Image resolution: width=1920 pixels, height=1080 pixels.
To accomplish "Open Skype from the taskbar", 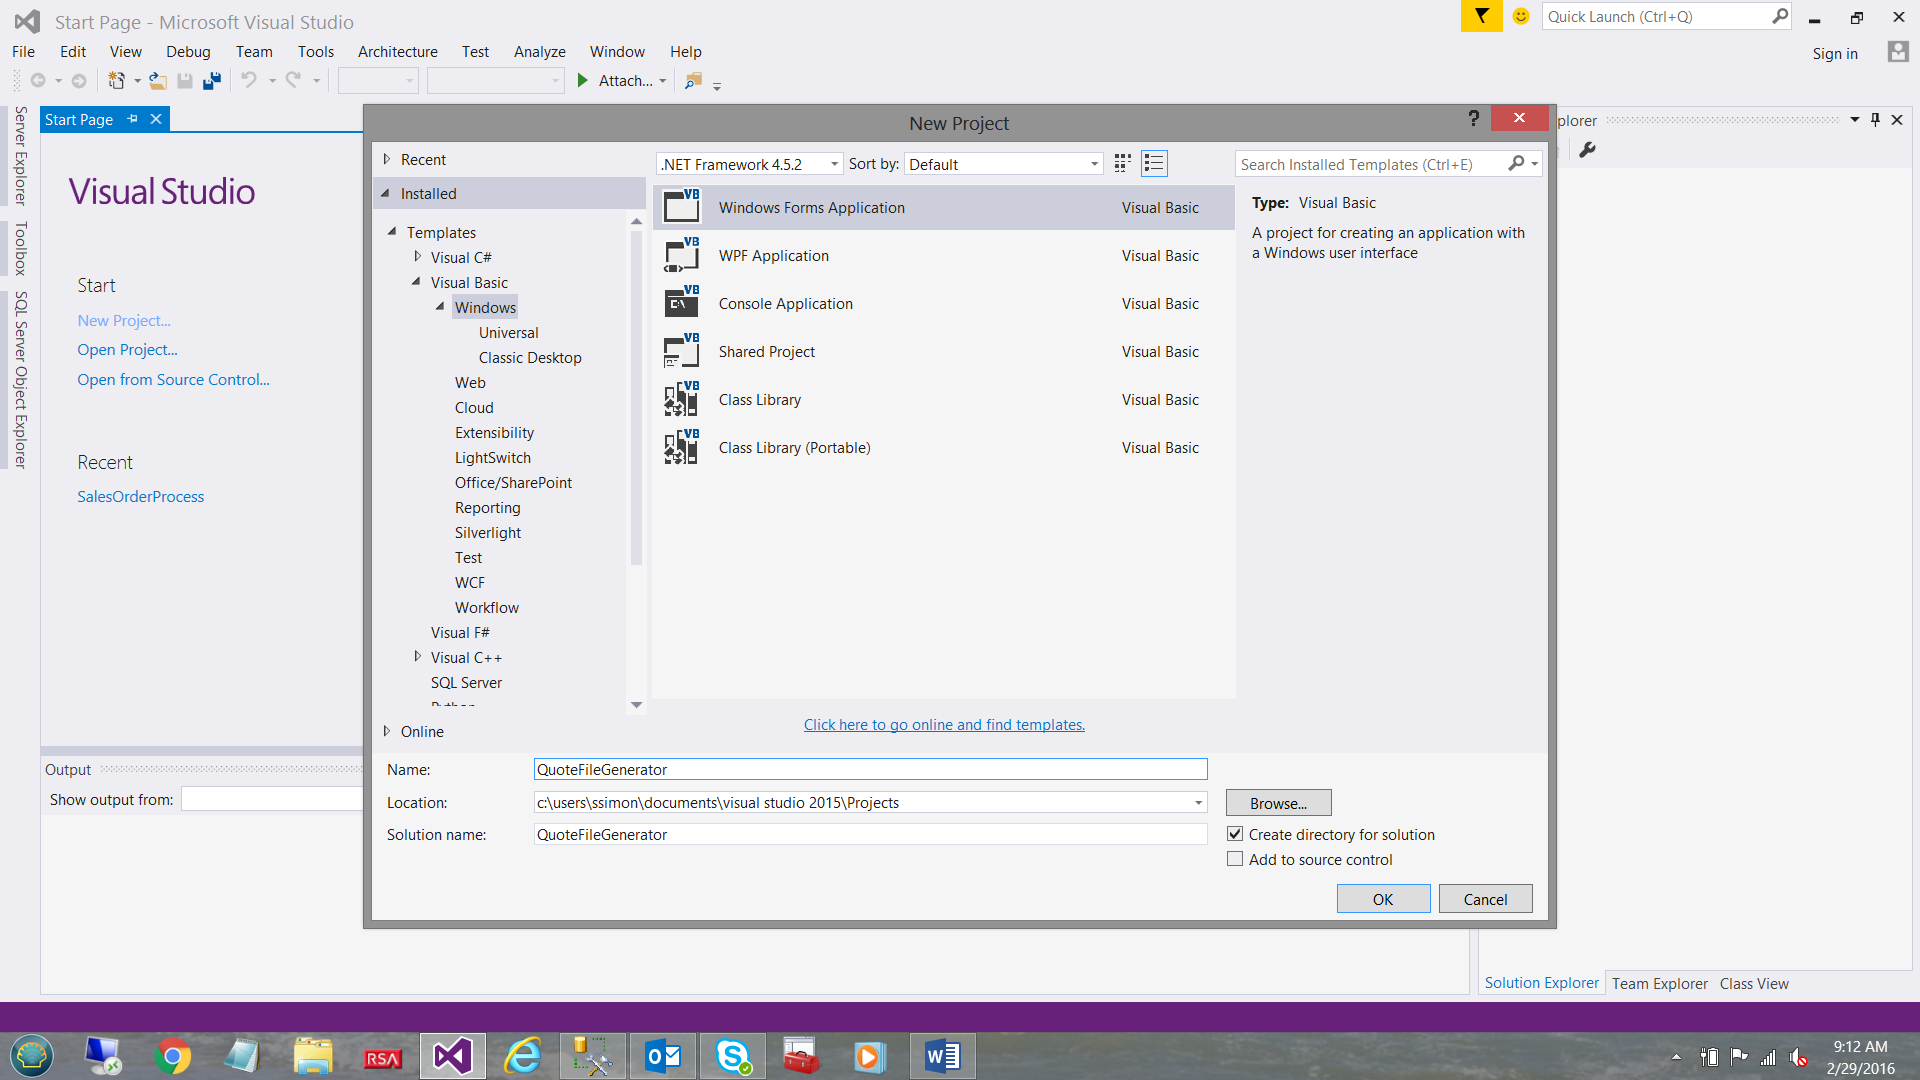I will [732, 1055].
